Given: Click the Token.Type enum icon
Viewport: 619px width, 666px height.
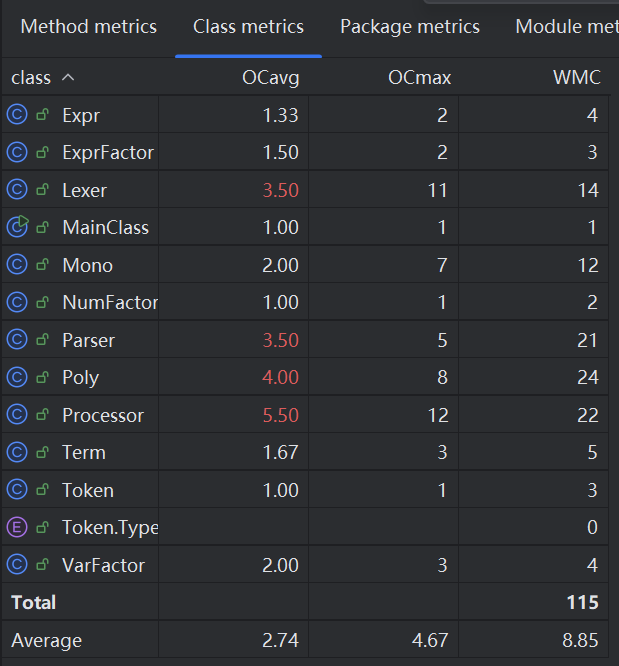Looking at the screenshot, I should (16, 527).
